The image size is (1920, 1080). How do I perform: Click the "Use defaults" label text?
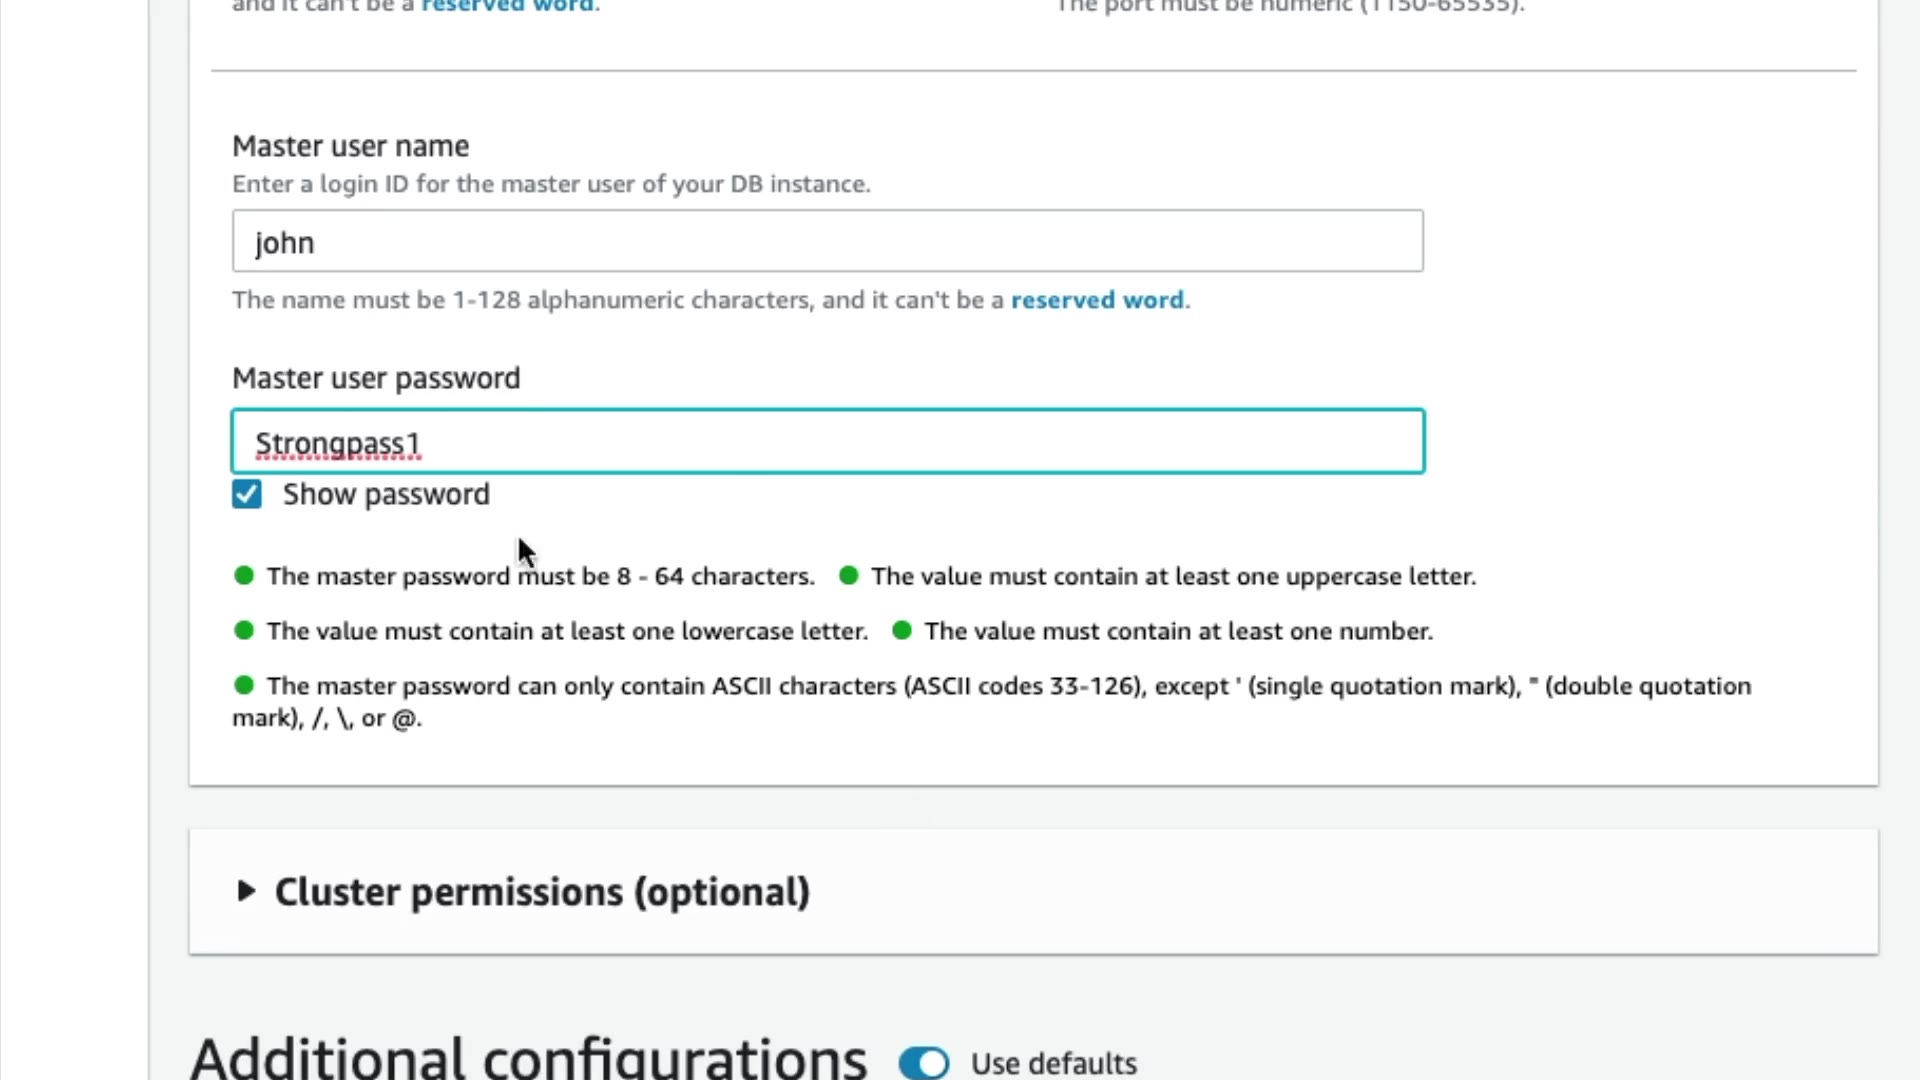coord(1053,1063)
